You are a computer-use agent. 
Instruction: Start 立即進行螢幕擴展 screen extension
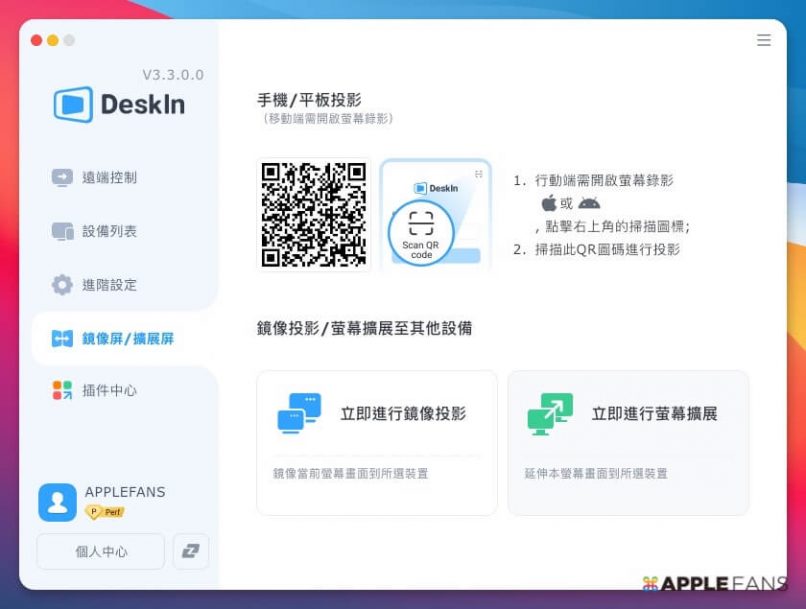(654, 414)
